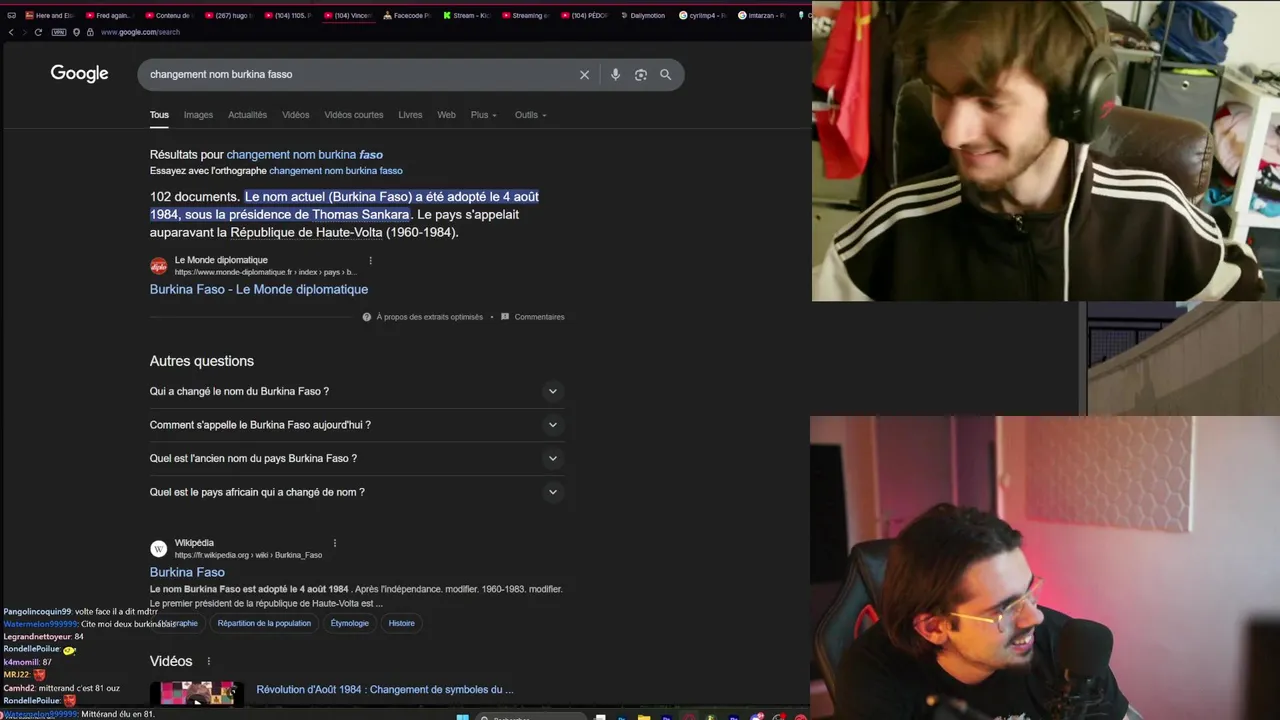
Task: Open the Plus dropdown in search filters
Action: pyautogui.click(x=484, y=115)
